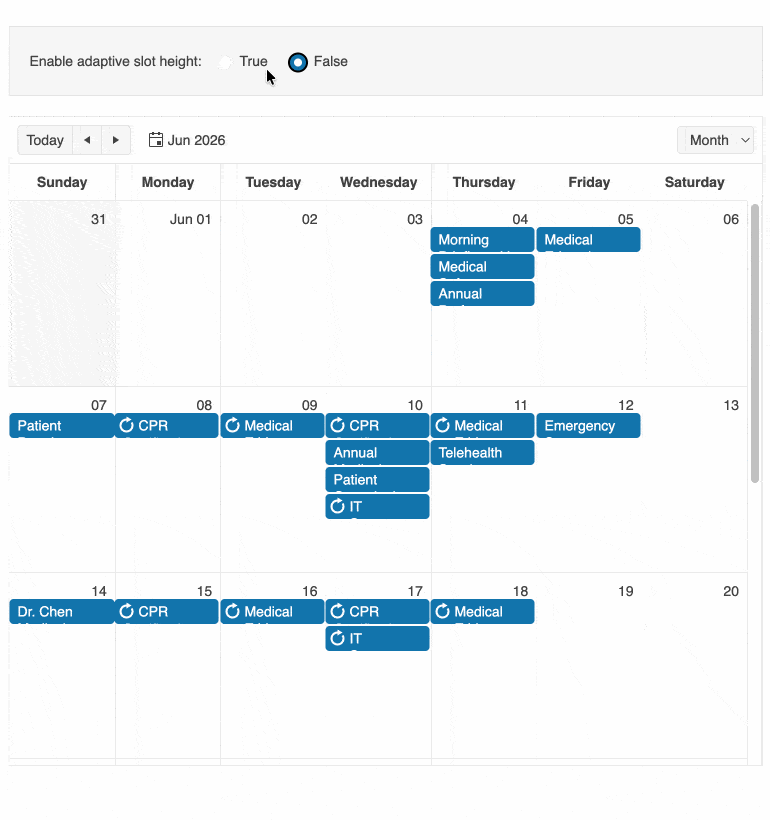This screenshot has height=820, width=770.
Task: Click the calendar icon beside Jun 2026
Action: point(155,139)
